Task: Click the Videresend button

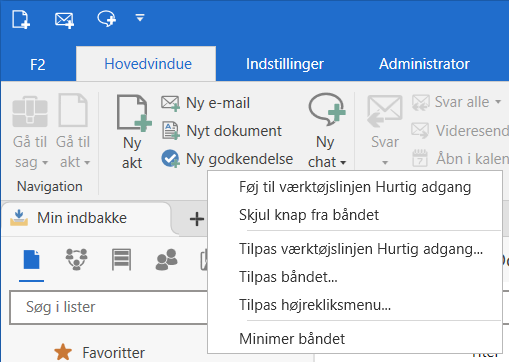Action: coord(460,131)
